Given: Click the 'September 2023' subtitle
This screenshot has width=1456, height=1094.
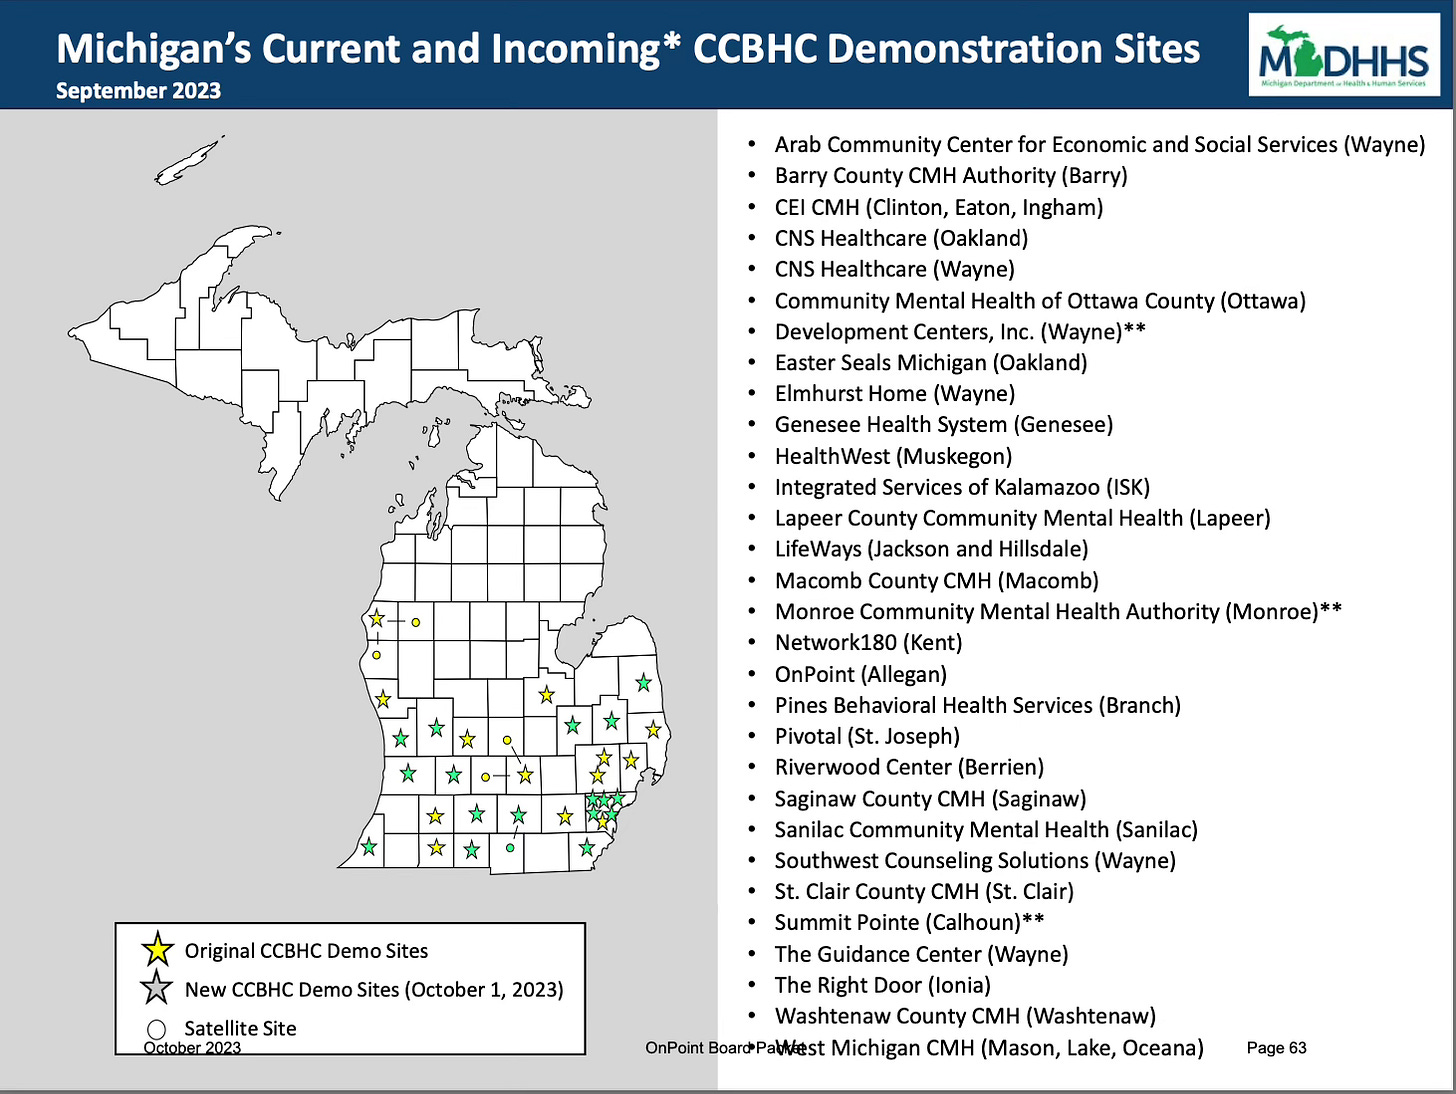Looking at the screenshot, I should (x=138, y=90).
